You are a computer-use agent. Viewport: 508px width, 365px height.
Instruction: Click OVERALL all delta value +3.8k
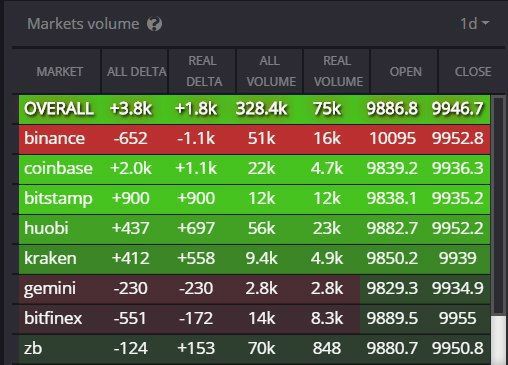click(131, 109)
